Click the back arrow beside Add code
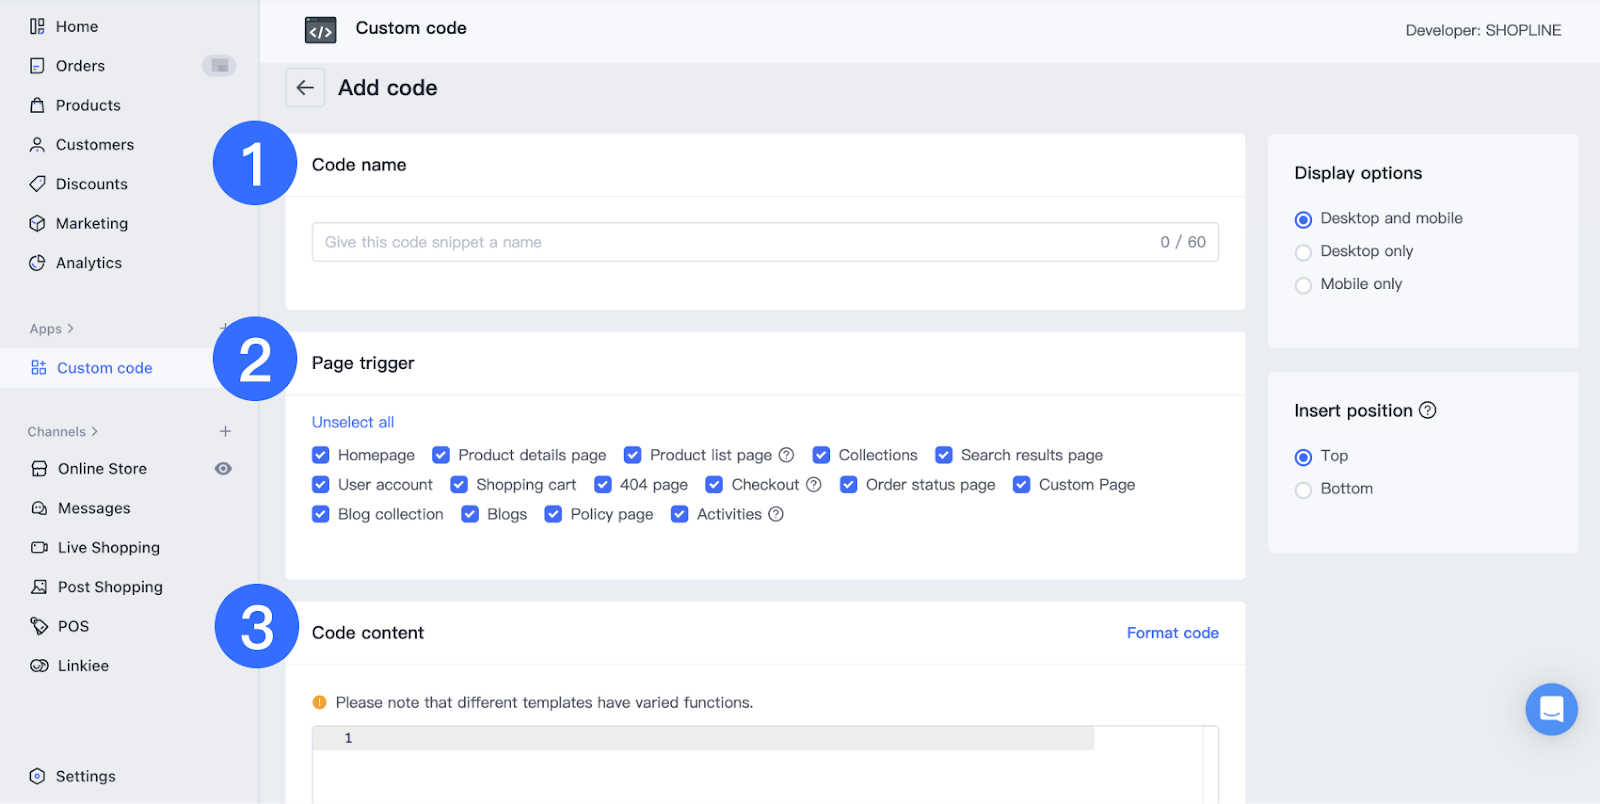Screen dimensions: 1600x804 click(305, 88)
